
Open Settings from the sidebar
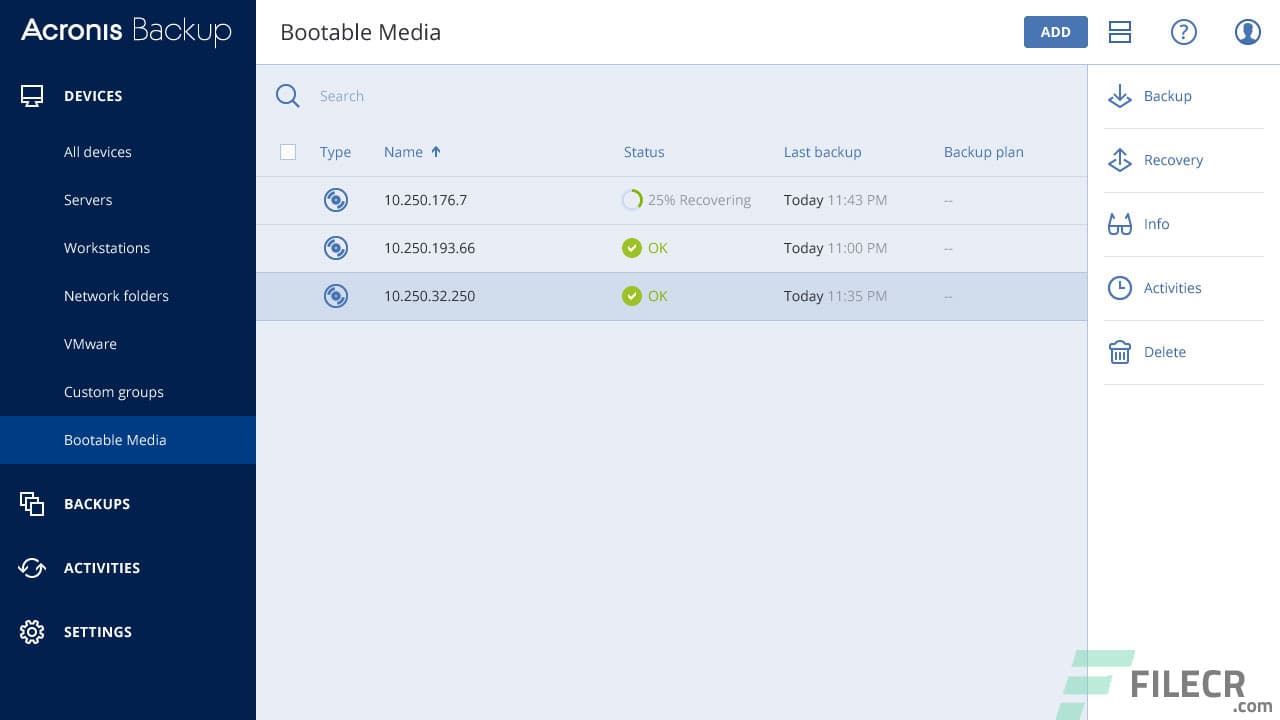97,632
